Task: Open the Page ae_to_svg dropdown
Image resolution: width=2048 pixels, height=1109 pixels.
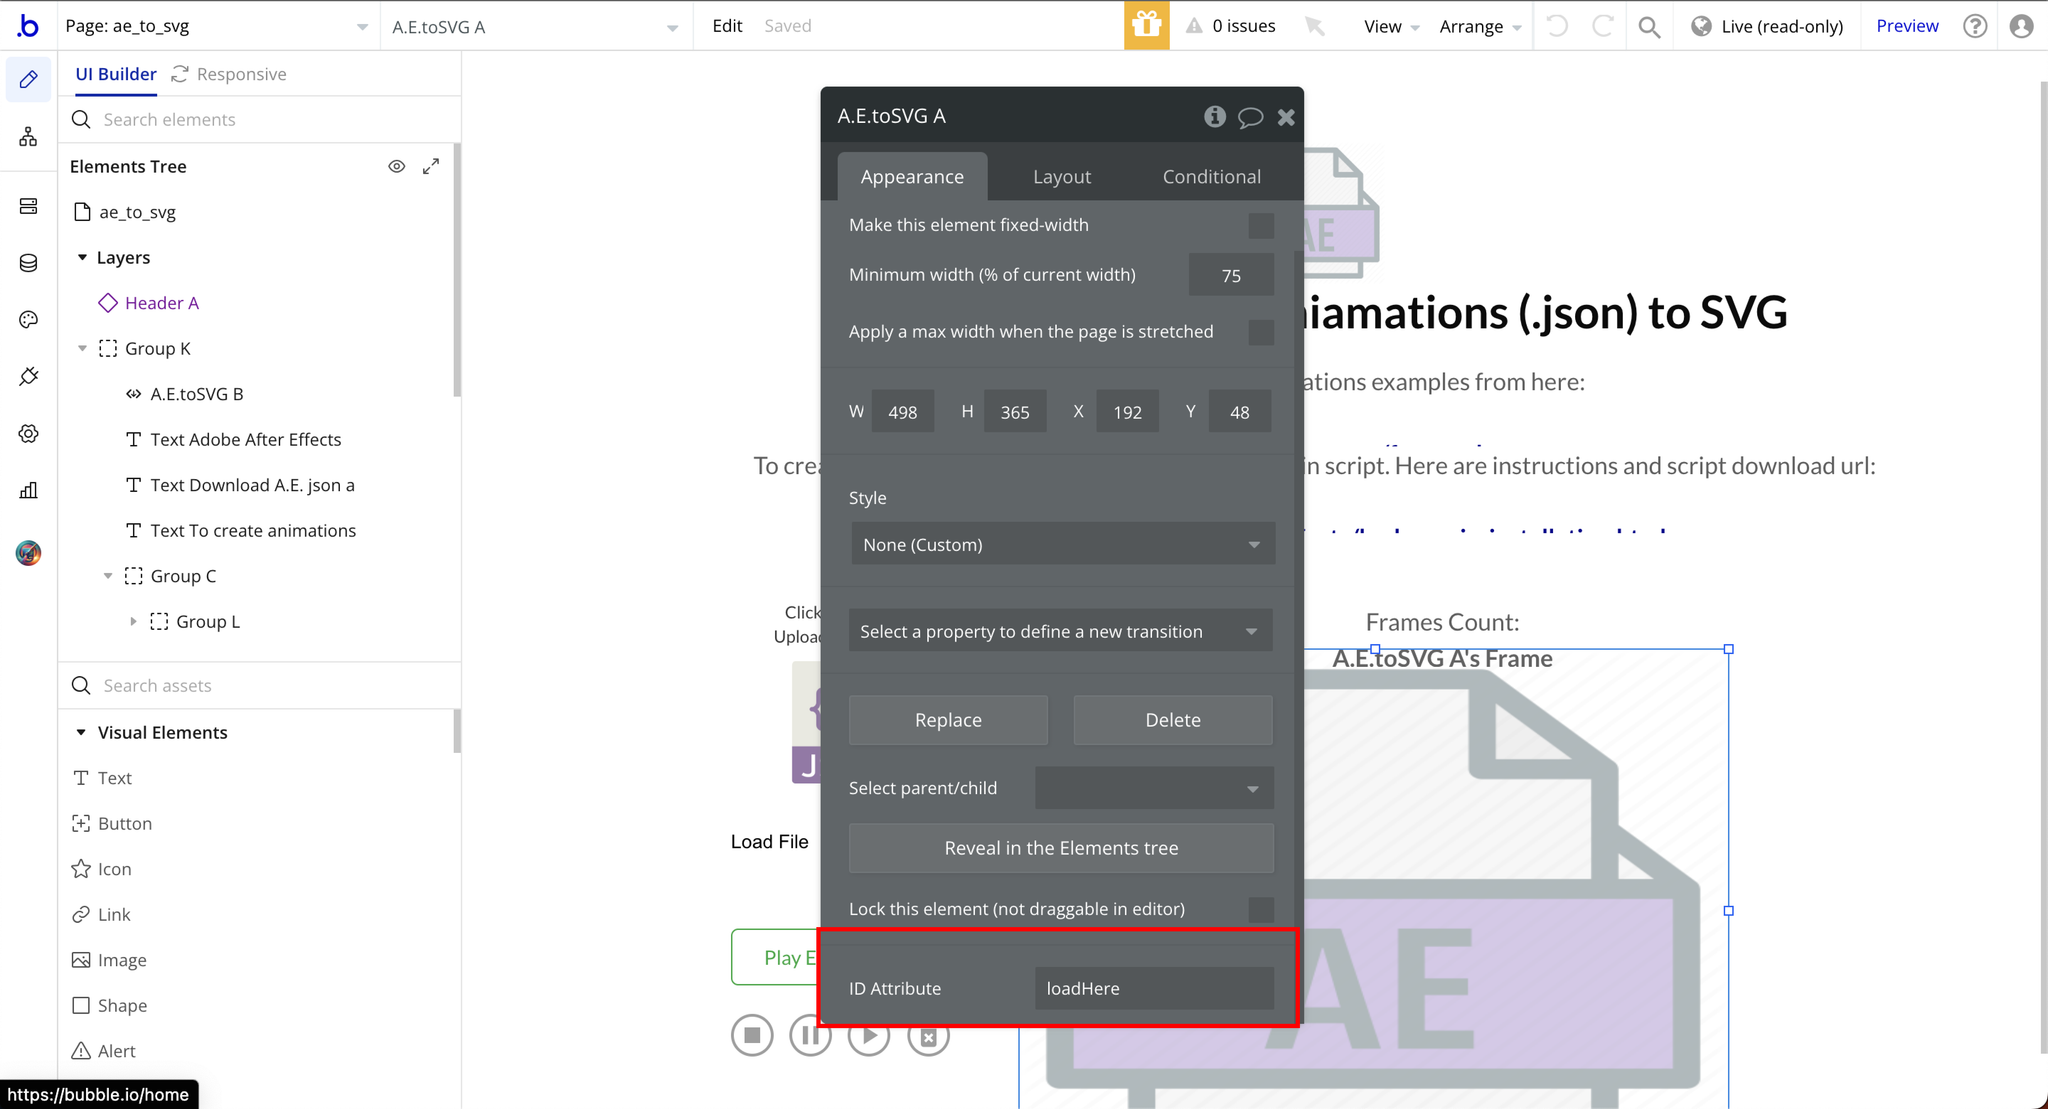Action: [x=218, y=26]
